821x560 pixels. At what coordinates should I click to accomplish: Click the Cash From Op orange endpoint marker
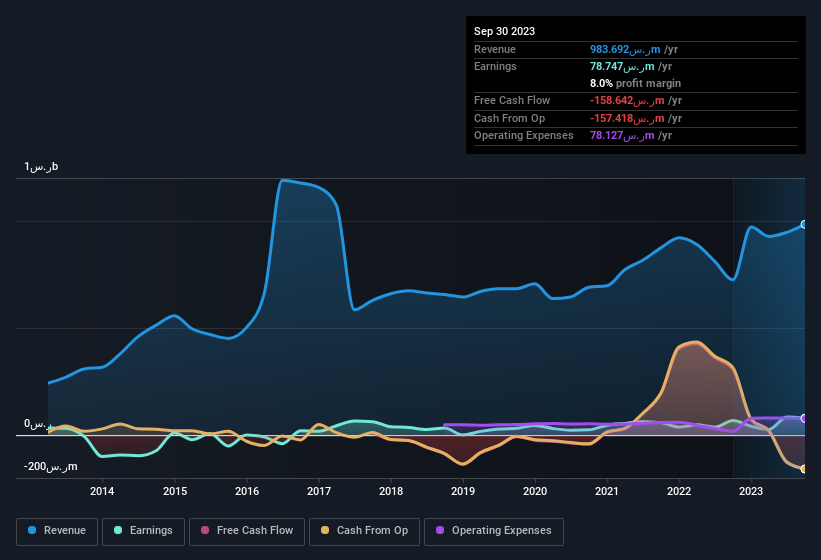tap(804, 469)
